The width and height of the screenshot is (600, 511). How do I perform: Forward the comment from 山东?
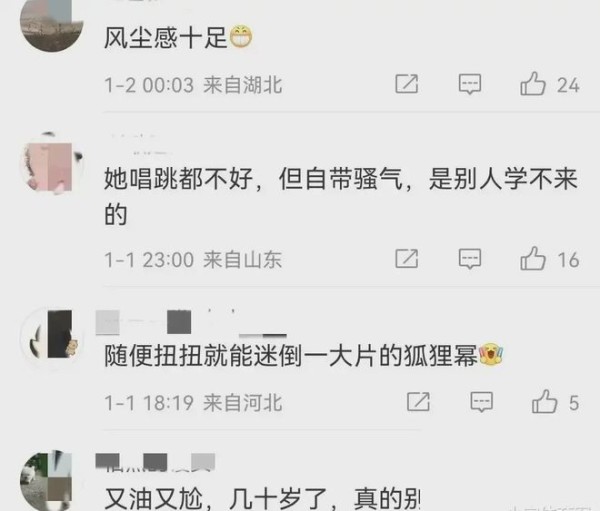click(406, 258)
